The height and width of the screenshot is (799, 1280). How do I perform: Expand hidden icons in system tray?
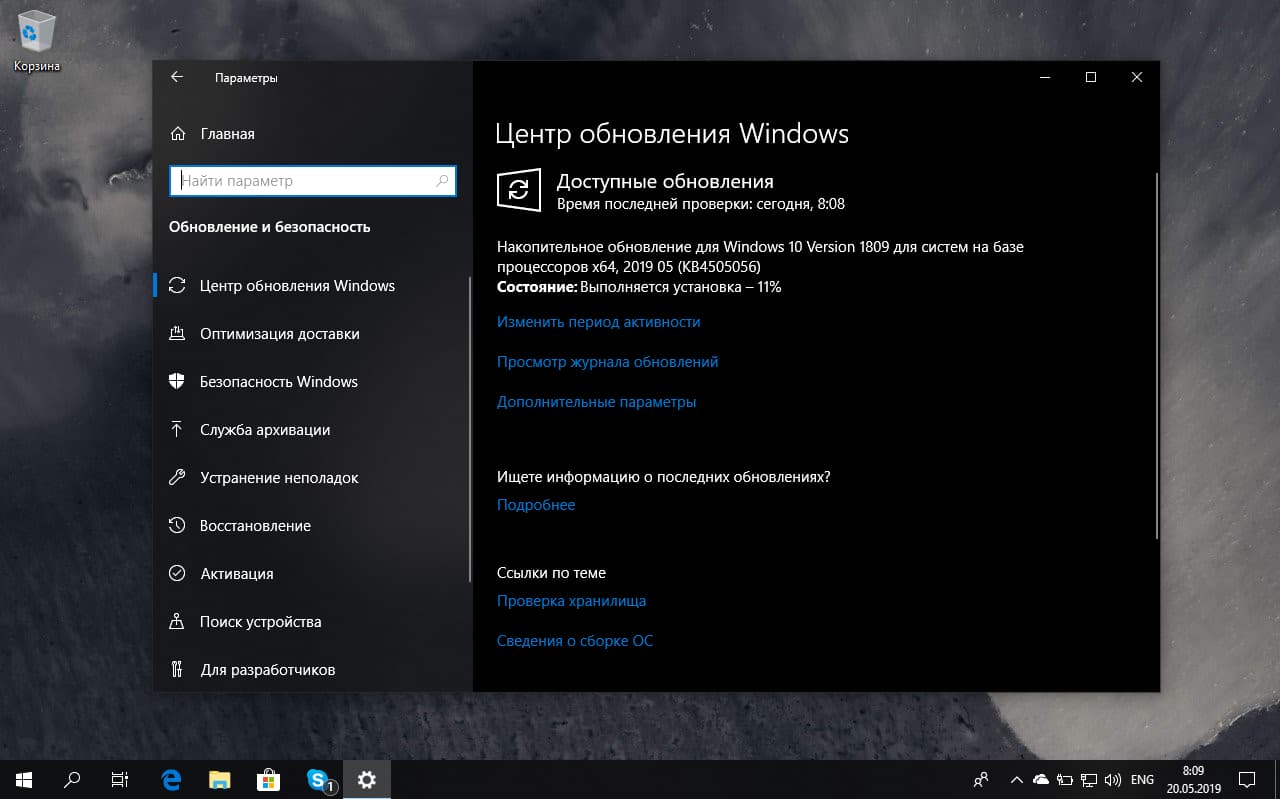(1016, 779)
